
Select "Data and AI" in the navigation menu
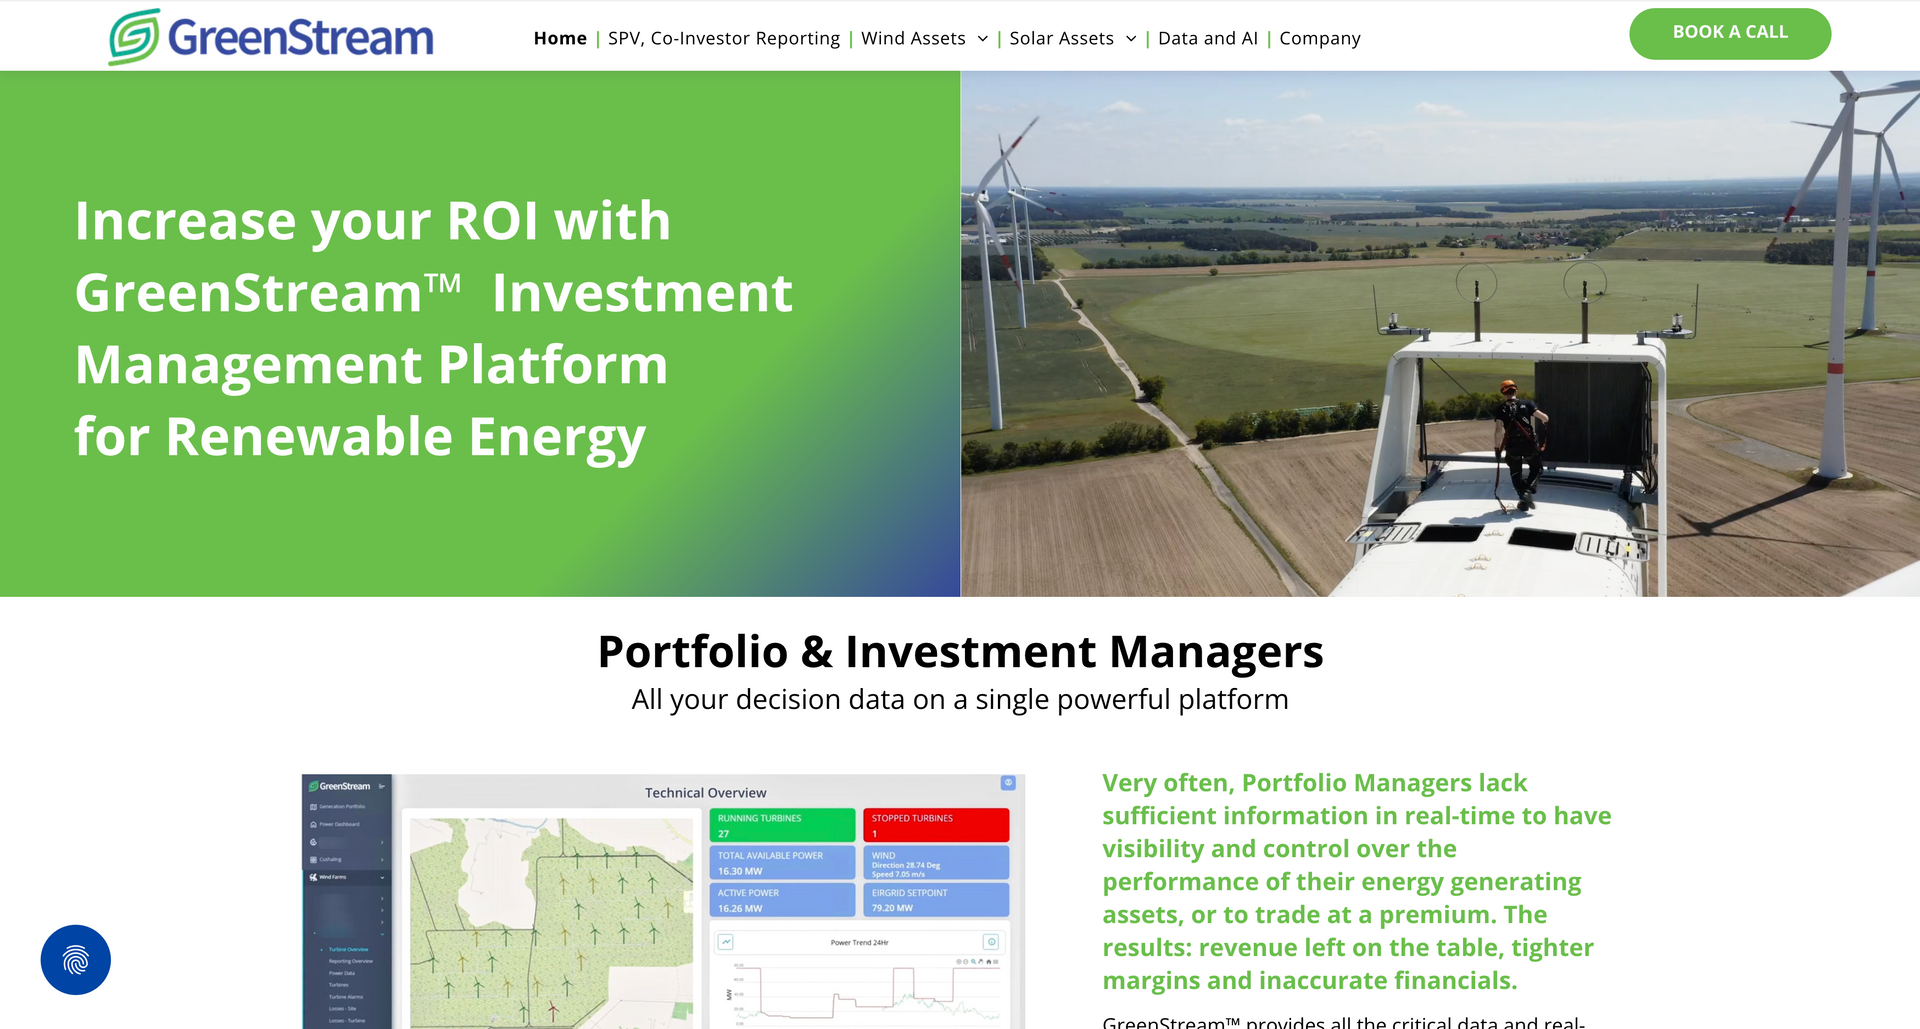click(1207, 38)
